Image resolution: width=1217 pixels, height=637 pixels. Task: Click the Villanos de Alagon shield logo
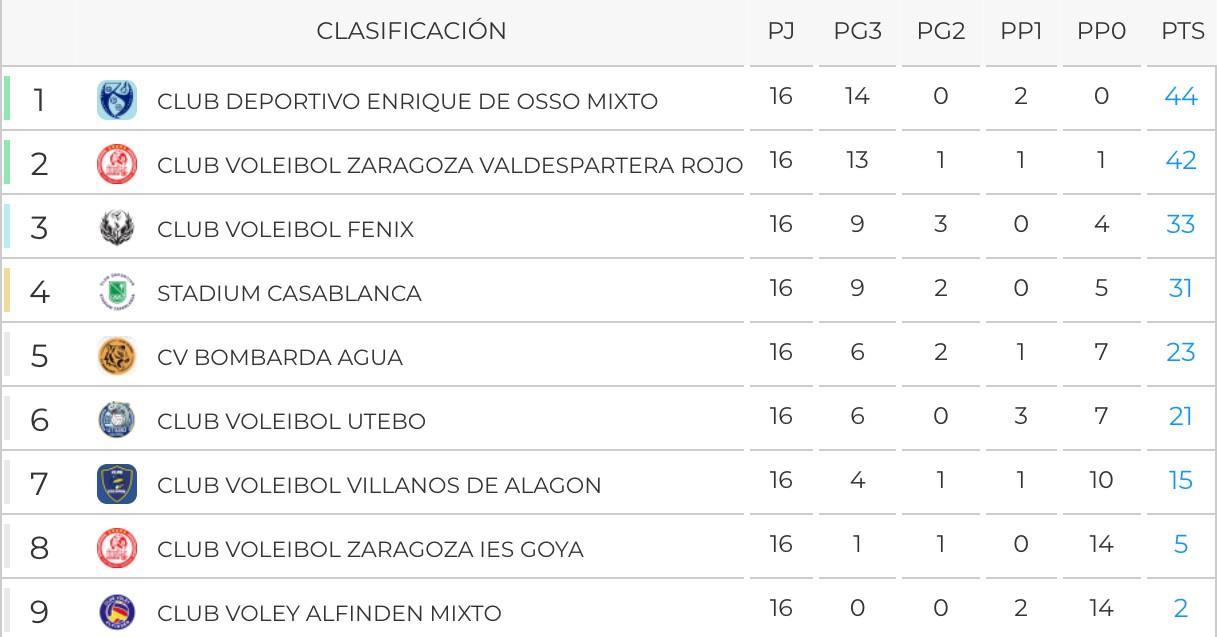117,485
